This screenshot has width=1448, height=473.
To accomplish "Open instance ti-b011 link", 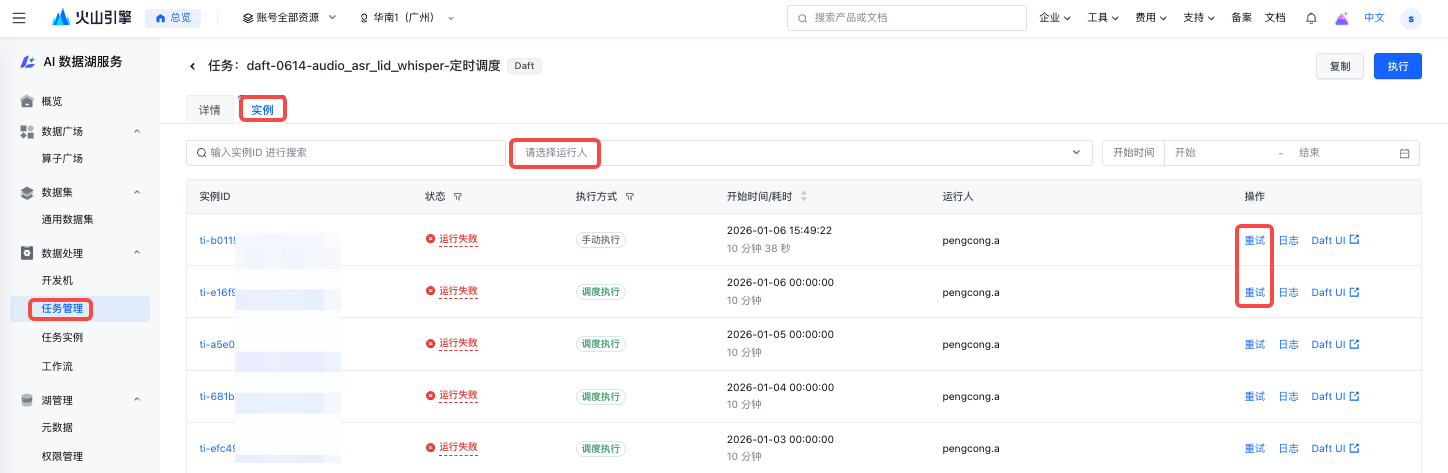I will (x=217, y=240).
